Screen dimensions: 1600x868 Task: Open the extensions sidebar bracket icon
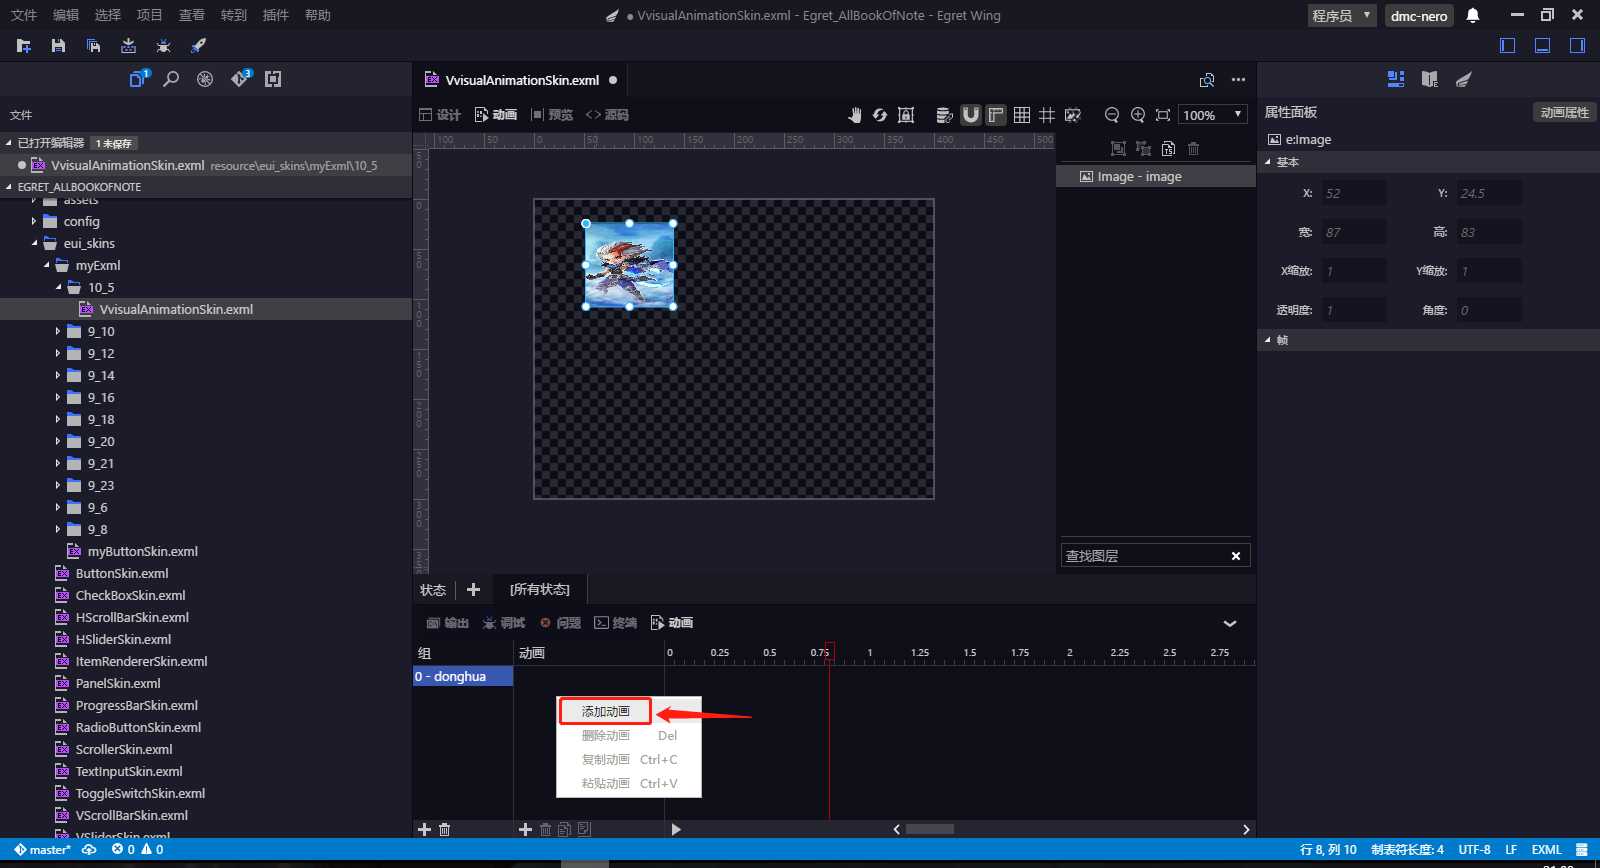[x=273, y=79]
